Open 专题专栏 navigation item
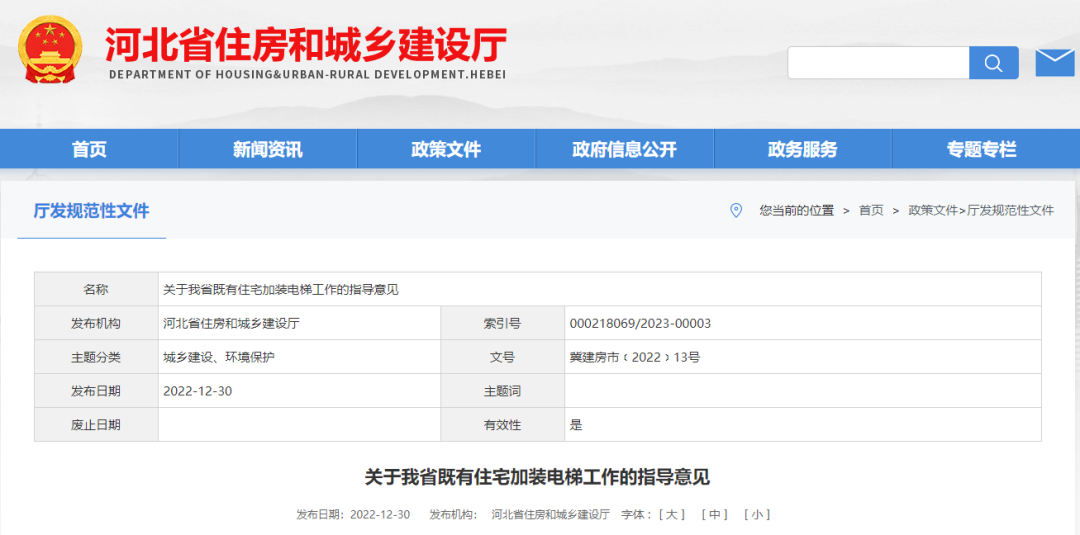The height and width of the screenshot is (535, 1080). pos(981,149)
